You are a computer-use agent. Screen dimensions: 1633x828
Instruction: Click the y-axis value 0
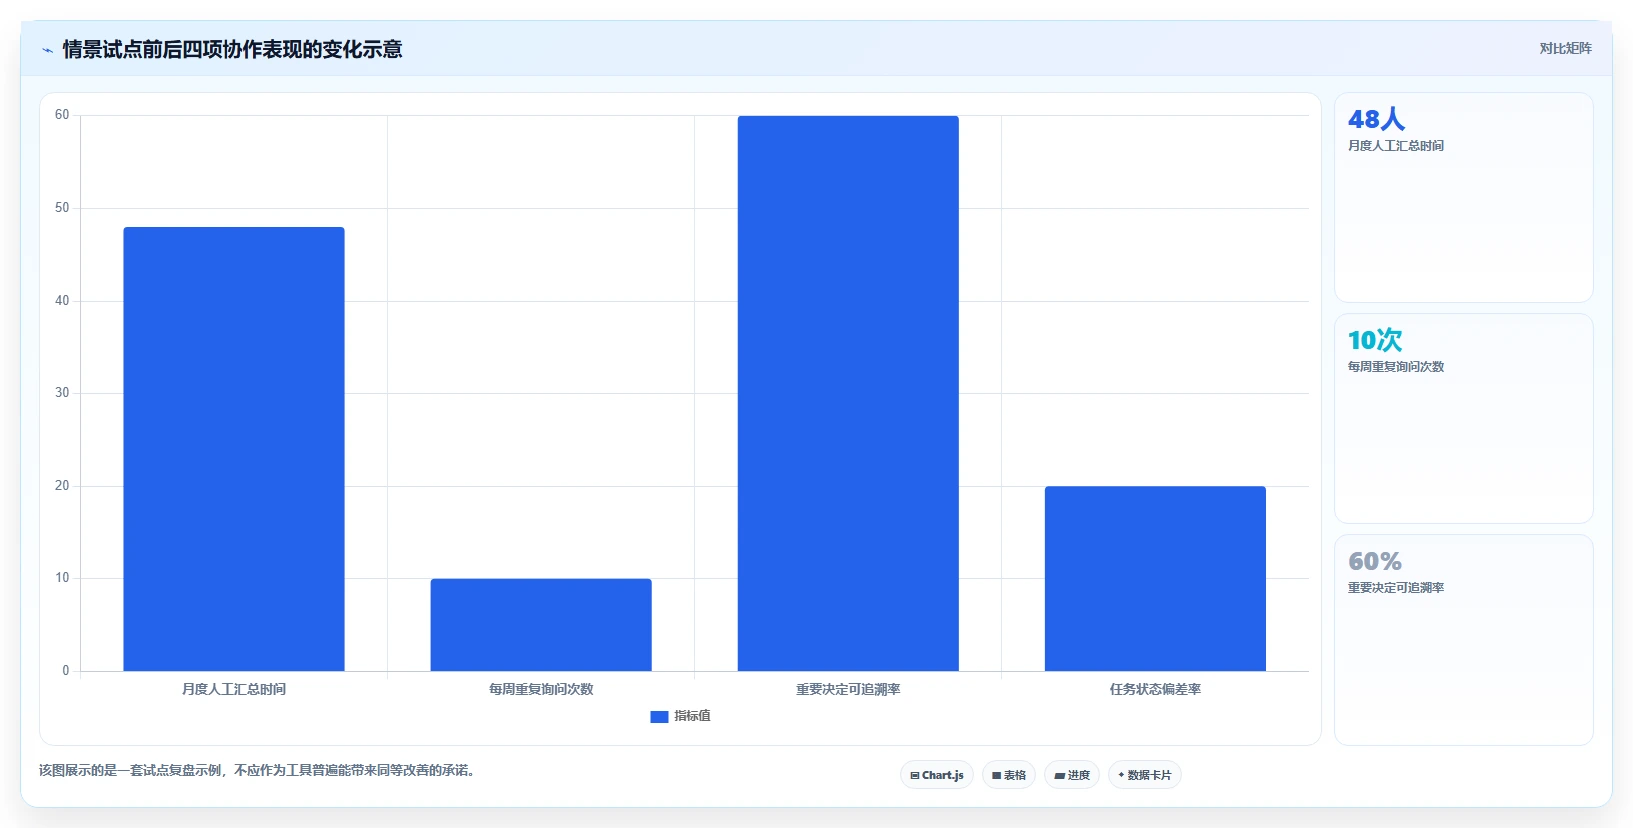pos(66,671)
